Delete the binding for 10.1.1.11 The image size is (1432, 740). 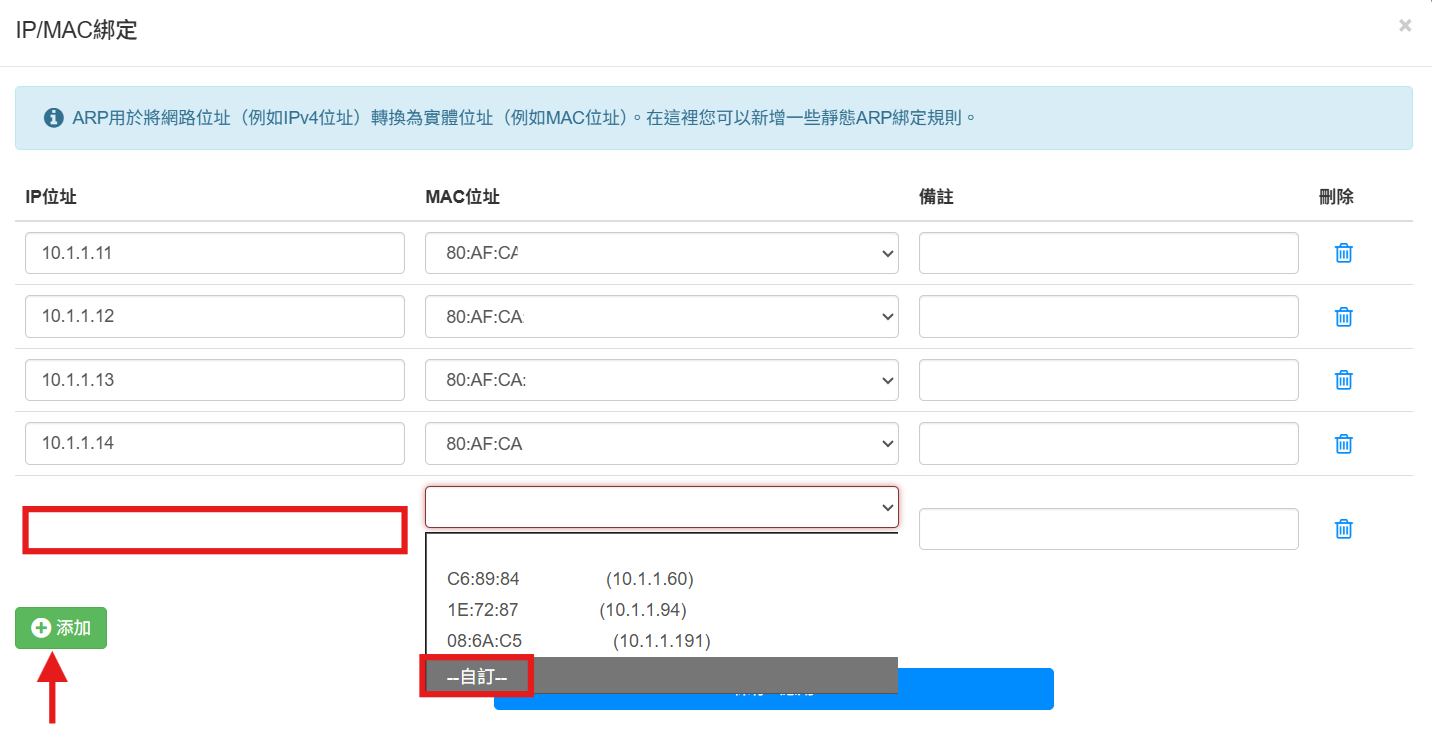click(1343, 252)
